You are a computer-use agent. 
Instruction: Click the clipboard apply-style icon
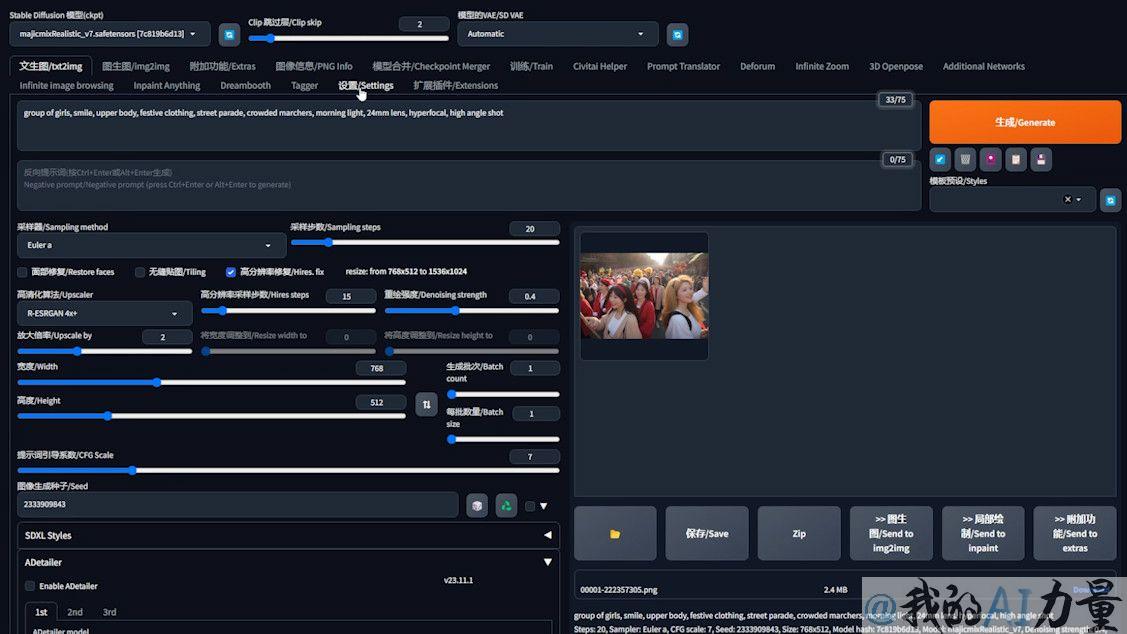[x=1016, y=160]
